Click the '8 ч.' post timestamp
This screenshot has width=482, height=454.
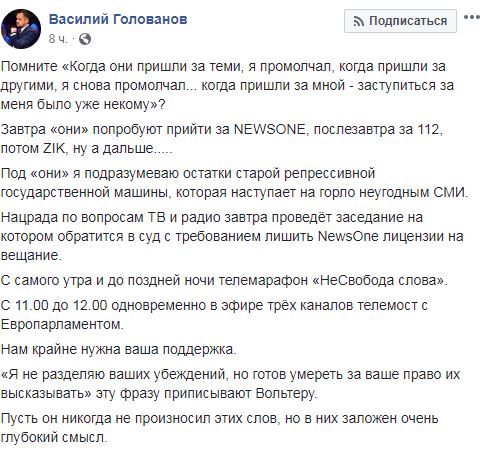(58, 39)
